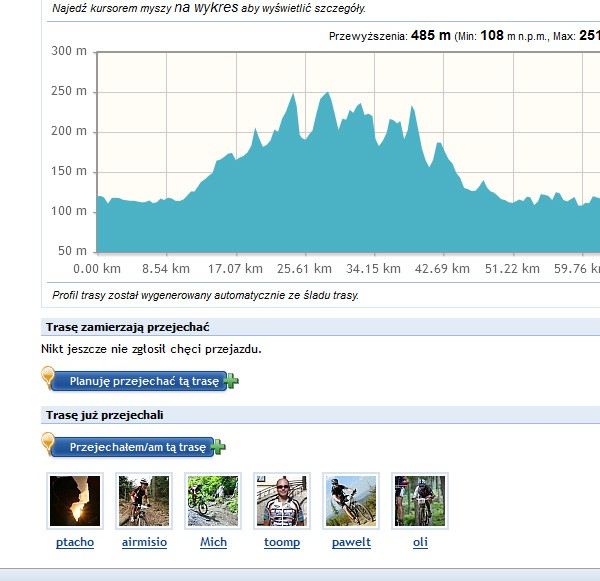Open the pawelt username link
This screenshot has width=600, height=581.
click(x=351, y=542)
